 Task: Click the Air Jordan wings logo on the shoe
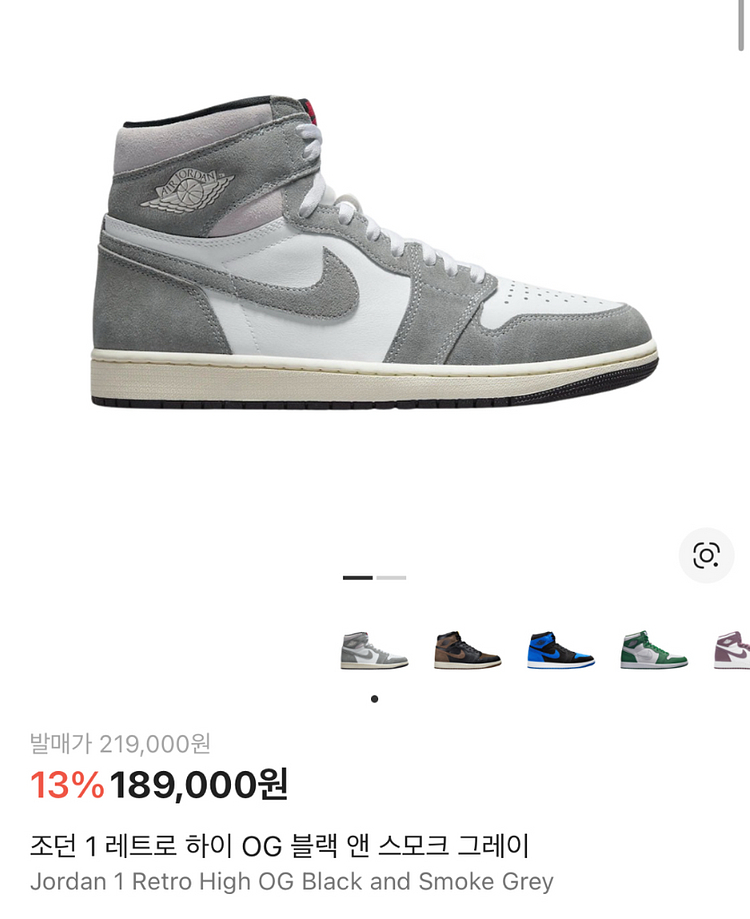point(187,189)
